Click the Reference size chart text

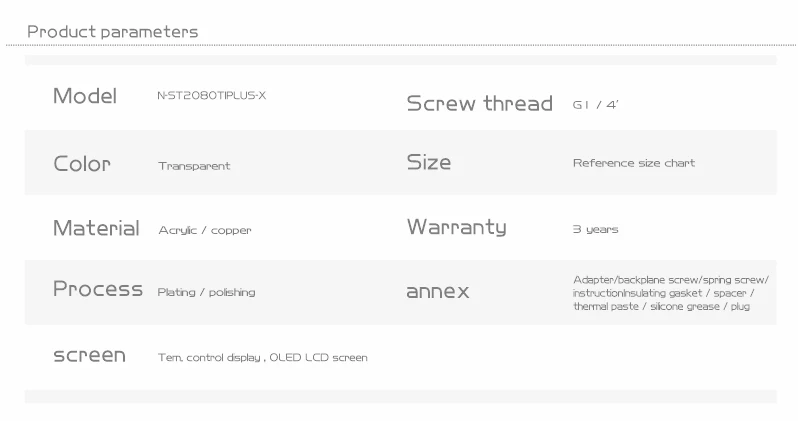coord(634,163)
